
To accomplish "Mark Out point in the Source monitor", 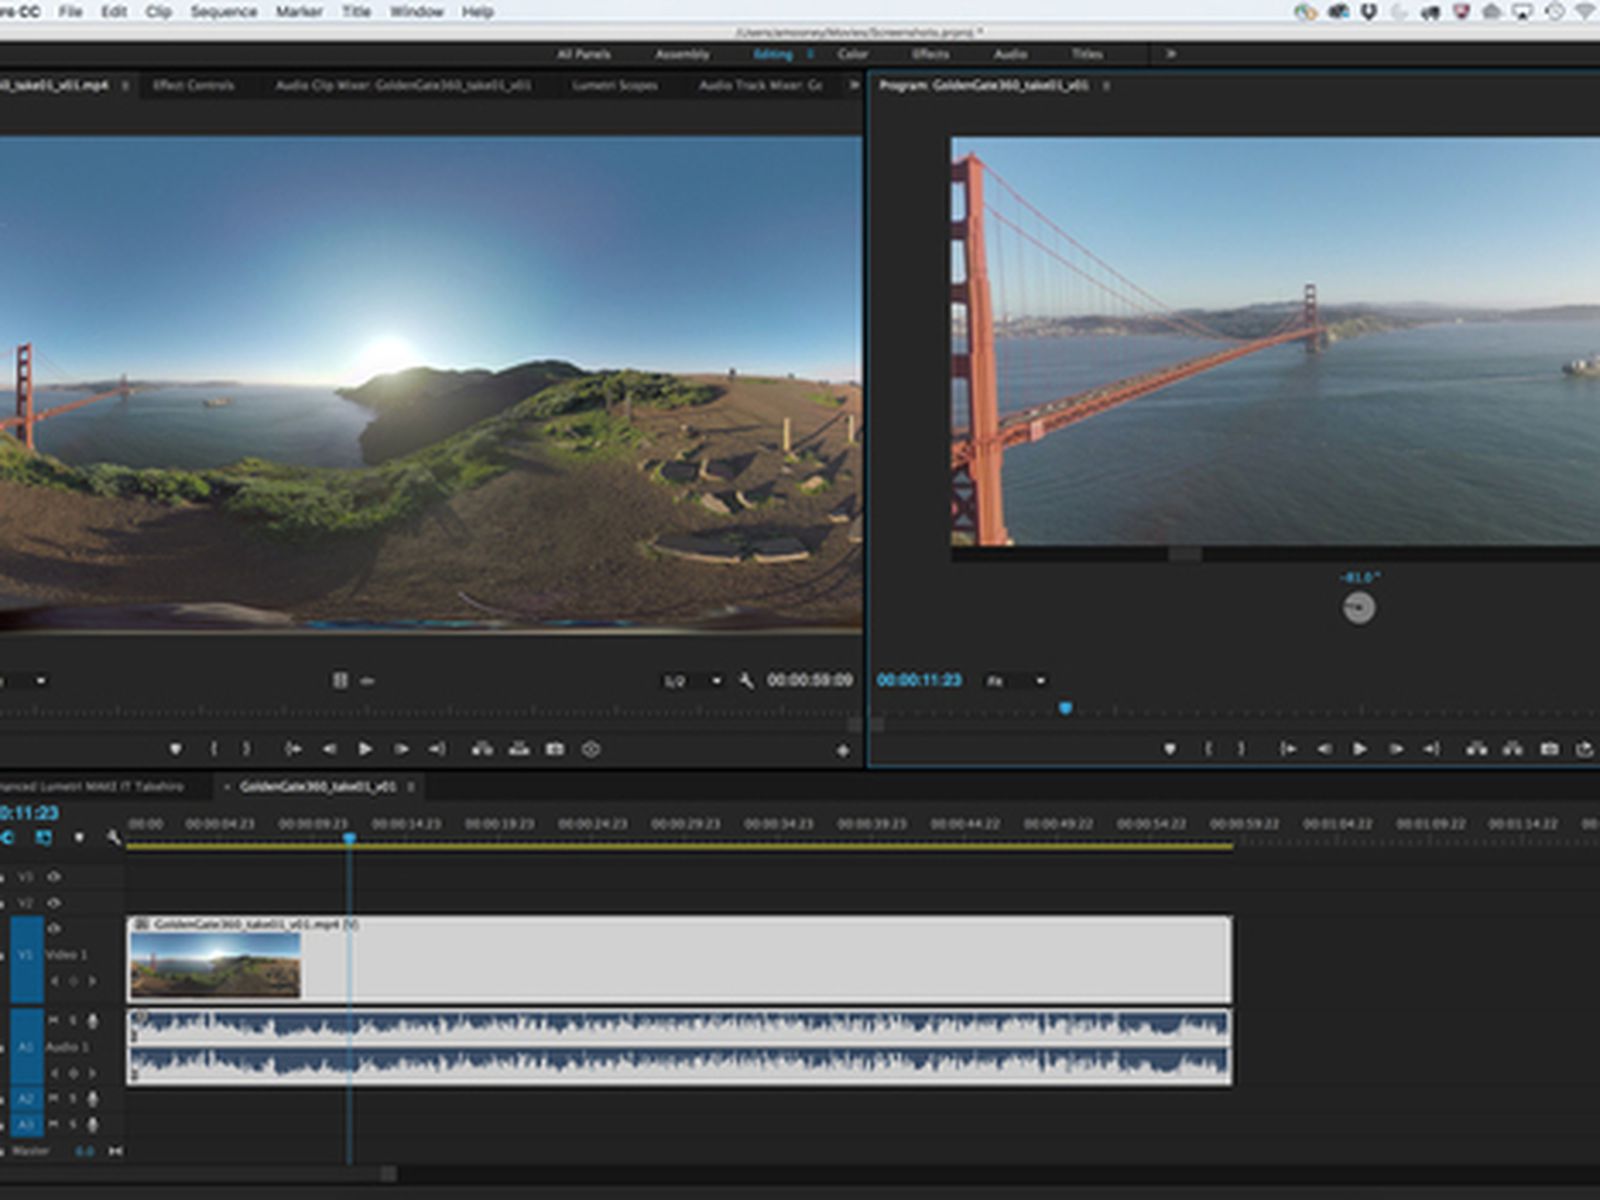I will (246, 749).
